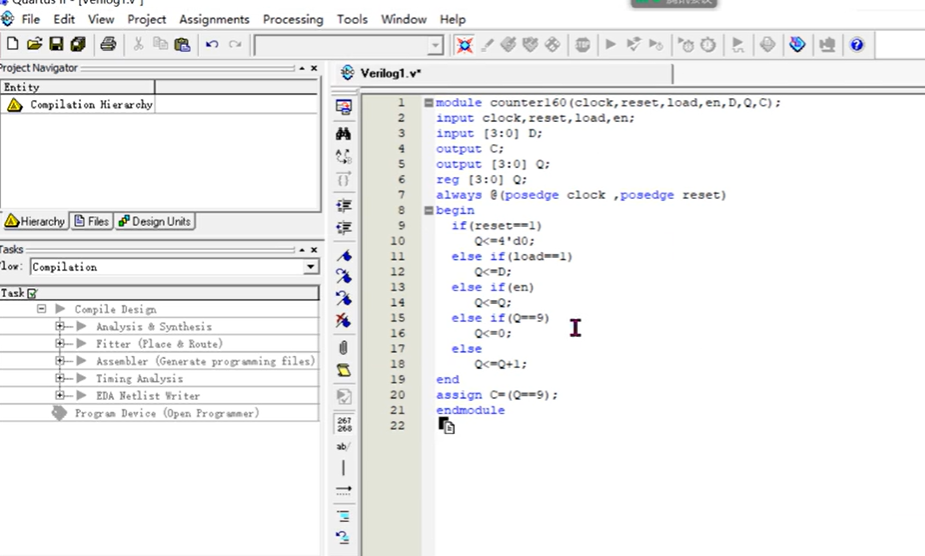The height and width of the screenshot is (556, 925).
Task: Click the Stop Processing icon
Action: click(x=582, y=45)
